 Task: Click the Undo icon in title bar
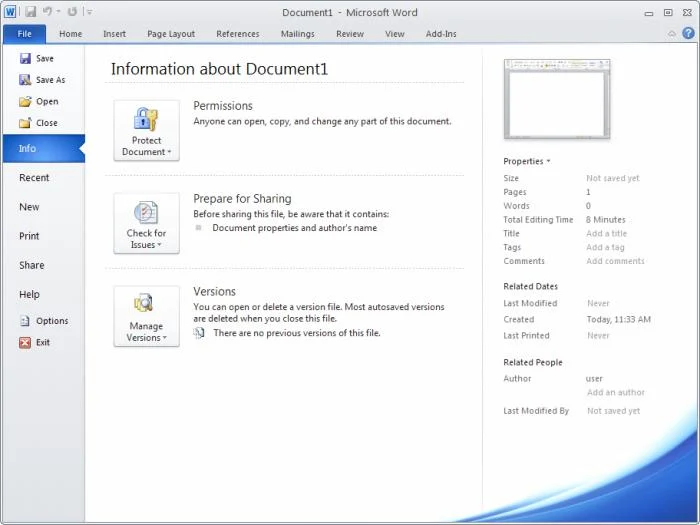tap(47, 12)
